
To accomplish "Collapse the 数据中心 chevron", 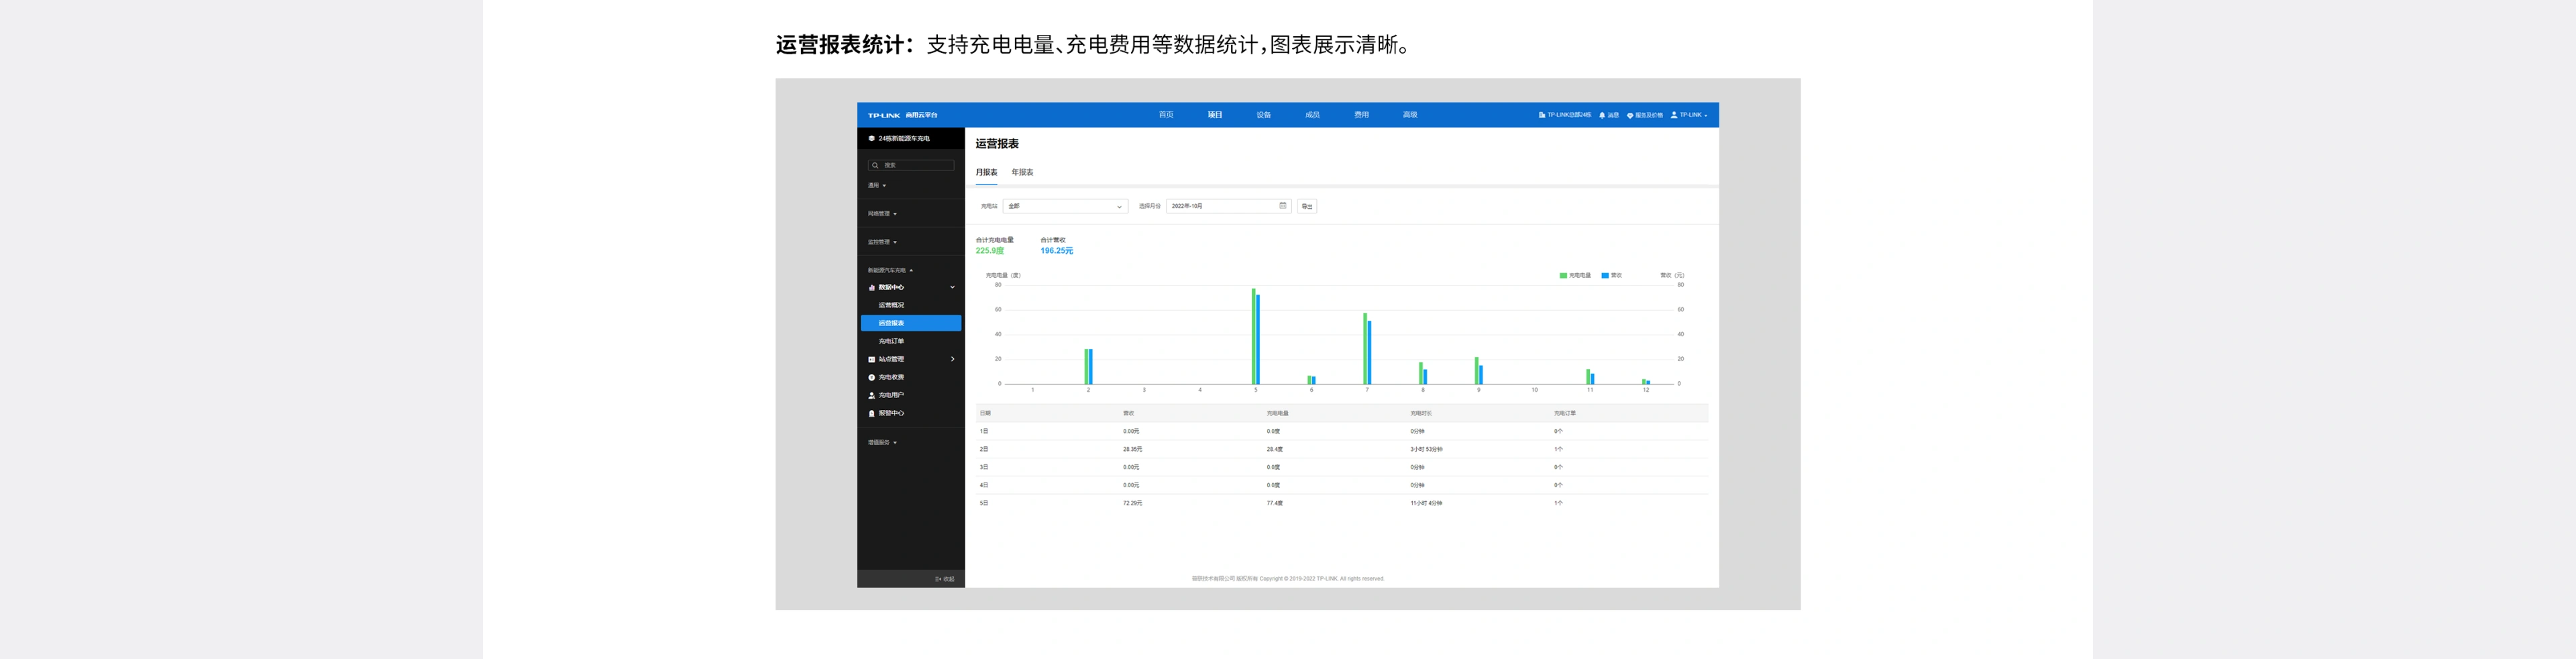I will 952,287.
